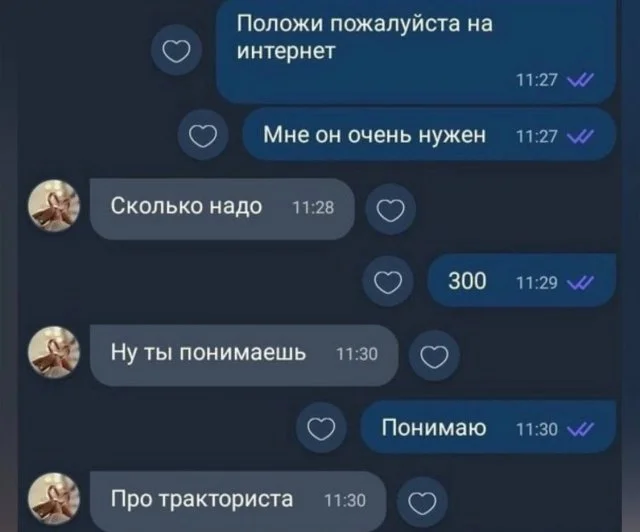Select the "Понимаю" message bubble
640x532 pixels.
(488, 427)
